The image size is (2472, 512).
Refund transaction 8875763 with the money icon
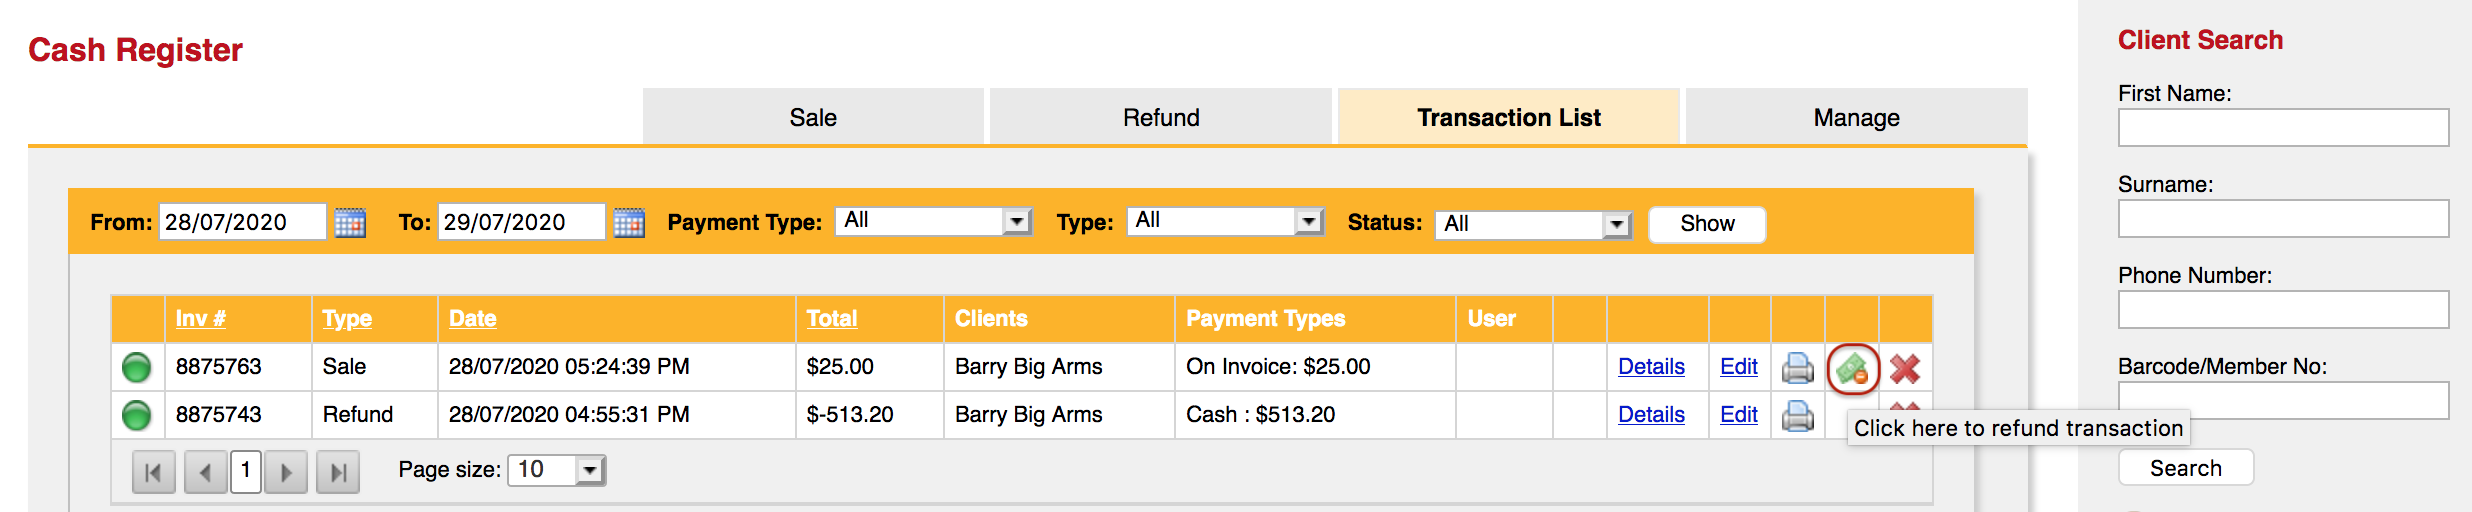1853,369
